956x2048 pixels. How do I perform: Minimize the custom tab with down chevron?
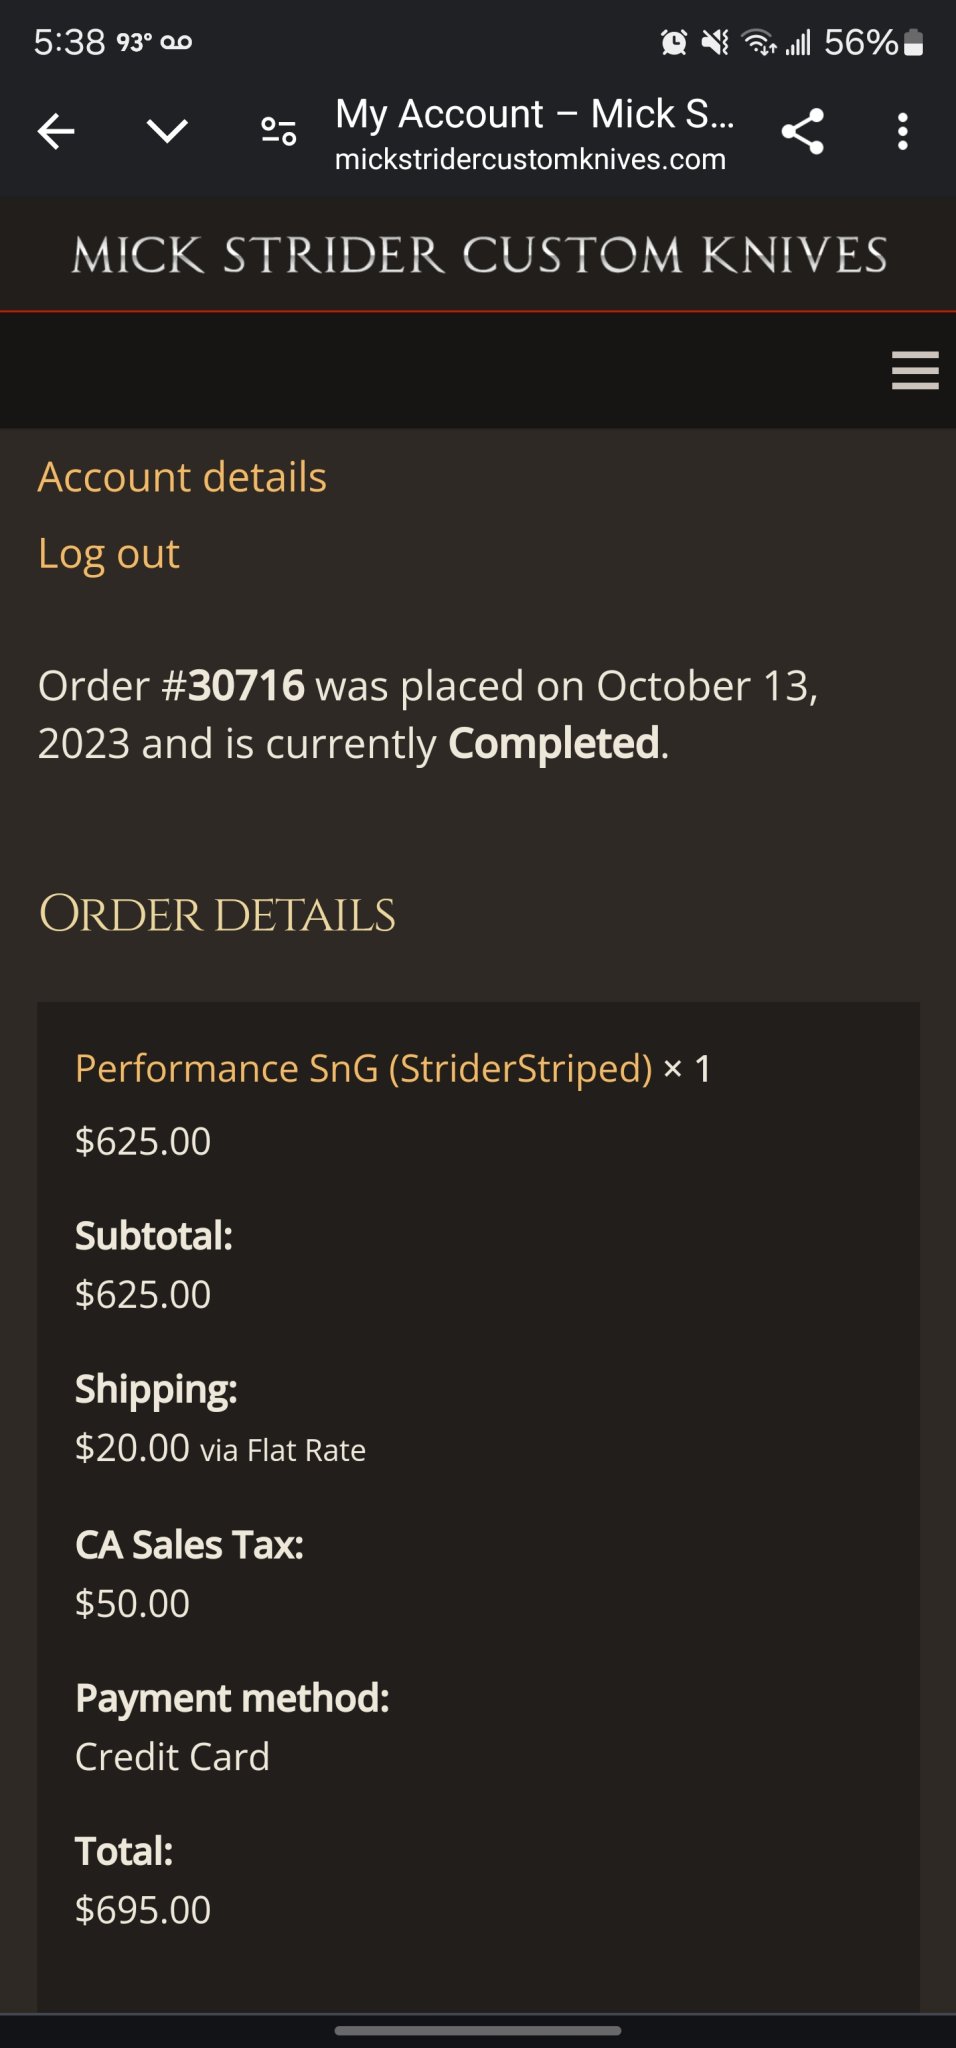pos(167,131)
